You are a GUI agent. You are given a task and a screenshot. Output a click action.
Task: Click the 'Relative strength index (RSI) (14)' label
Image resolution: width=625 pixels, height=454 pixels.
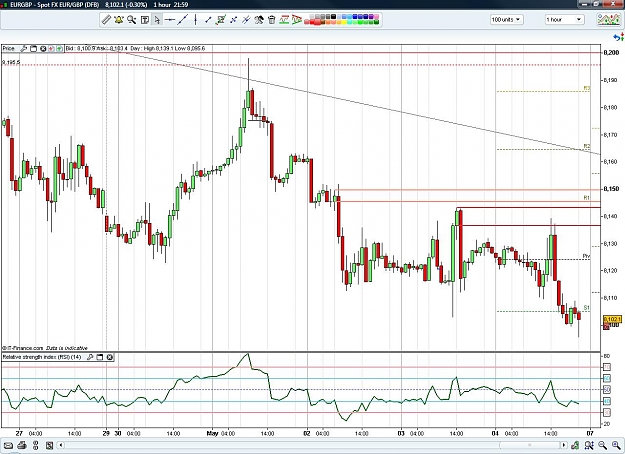[42, 357]
